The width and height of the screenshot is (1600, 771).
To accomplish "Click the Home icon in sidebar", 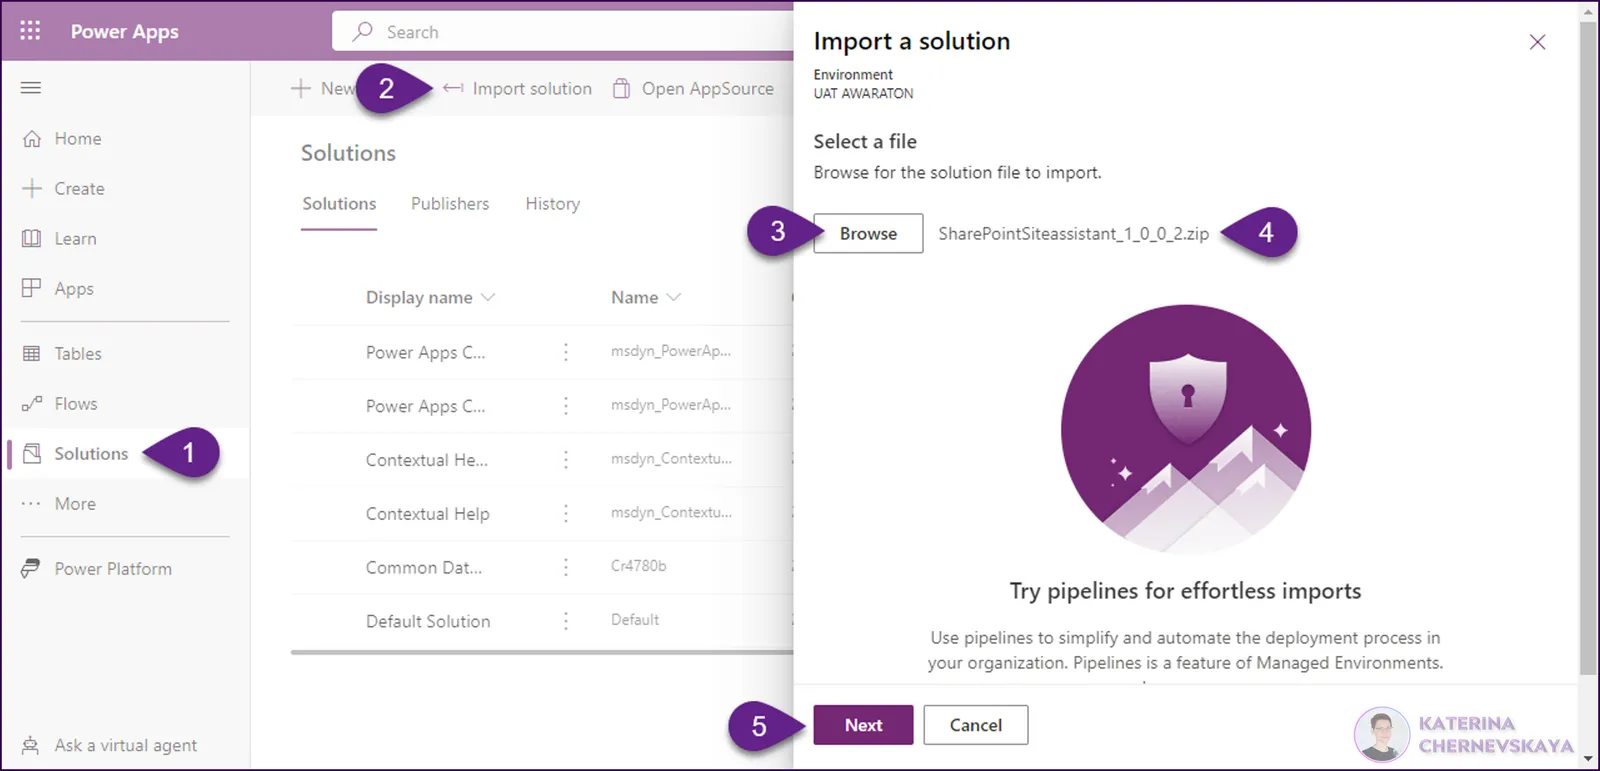I will 32,139.
